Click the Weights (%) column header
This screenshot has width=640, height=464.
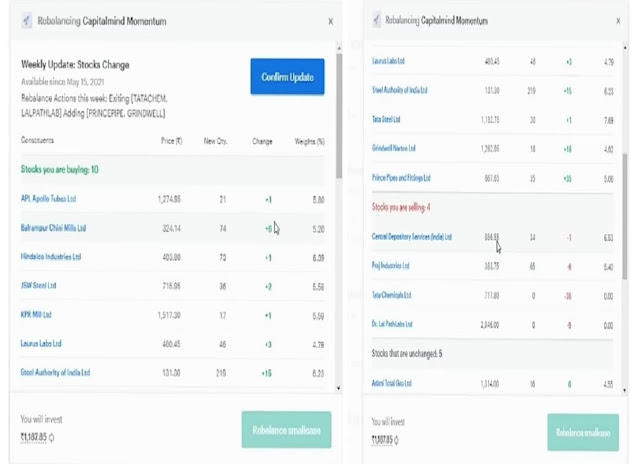310,142
